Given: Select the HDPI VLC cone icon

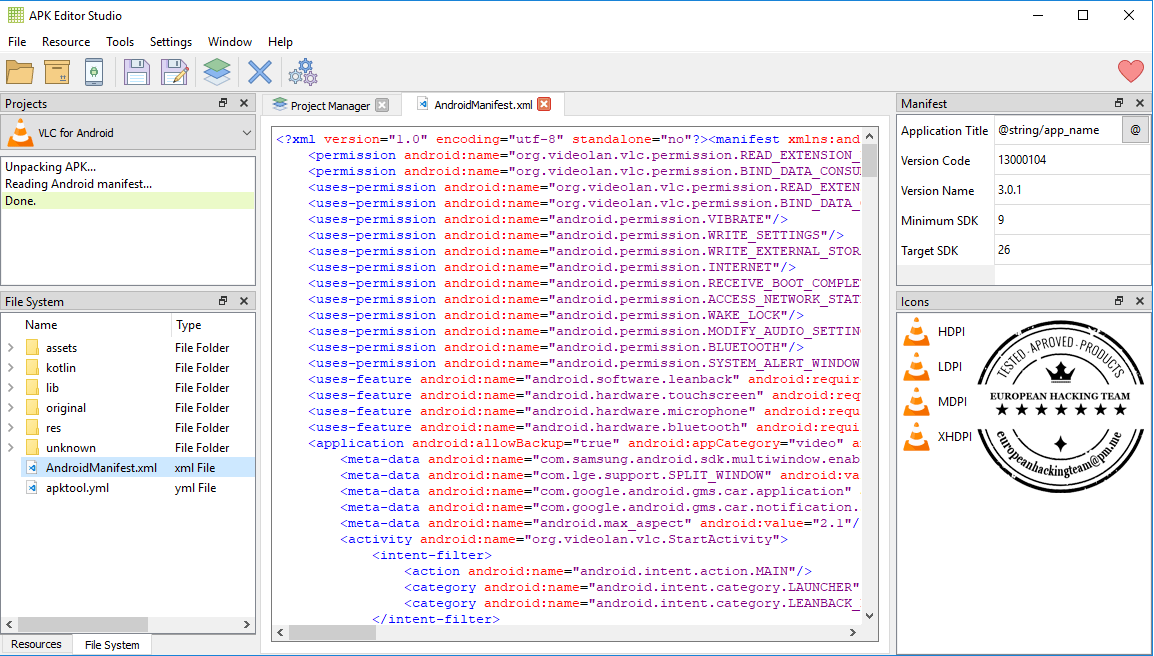Looking at the screenshot, I should pyautogui.click(x=916, y=331).
